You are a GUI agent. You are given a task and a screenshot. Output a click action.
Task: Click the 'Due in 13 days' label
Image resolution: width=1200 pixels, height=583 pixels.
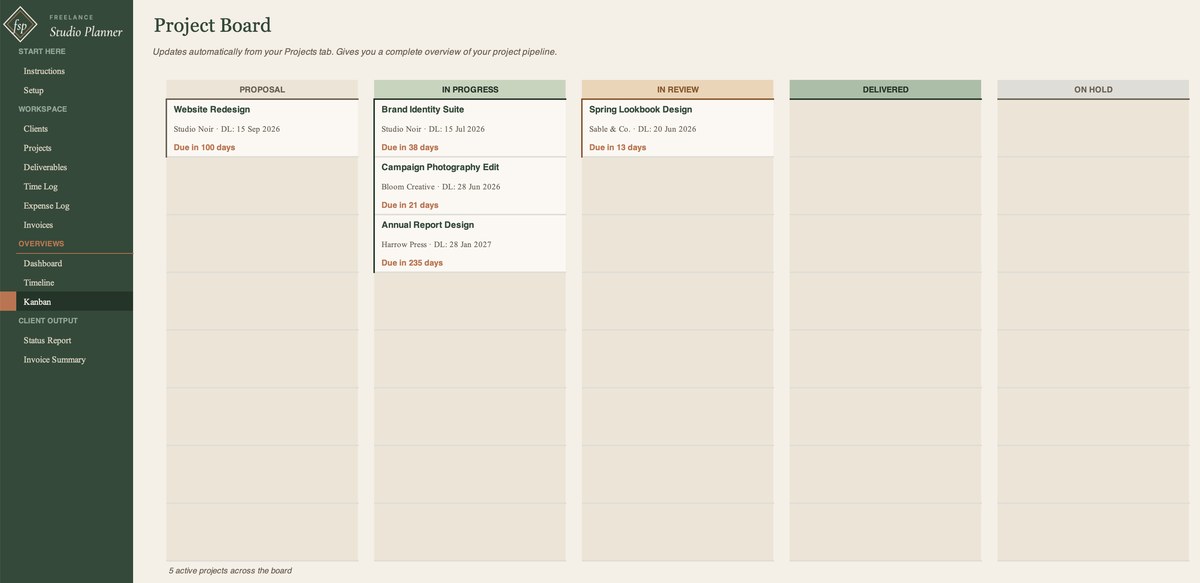point(618,148)
